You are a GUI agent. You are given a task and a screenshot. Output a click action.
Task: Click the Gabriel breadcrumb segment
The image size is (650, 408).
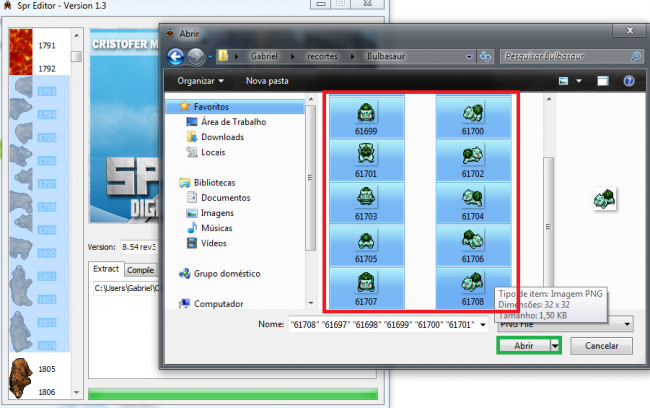click(x=264, y=56)
